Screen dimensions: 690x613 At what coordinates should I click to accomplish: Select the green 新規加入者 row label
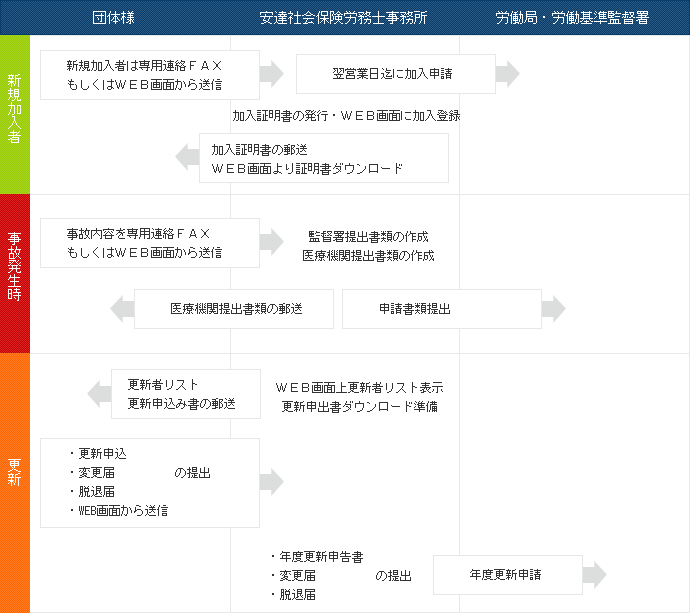[x=15, y=114]
